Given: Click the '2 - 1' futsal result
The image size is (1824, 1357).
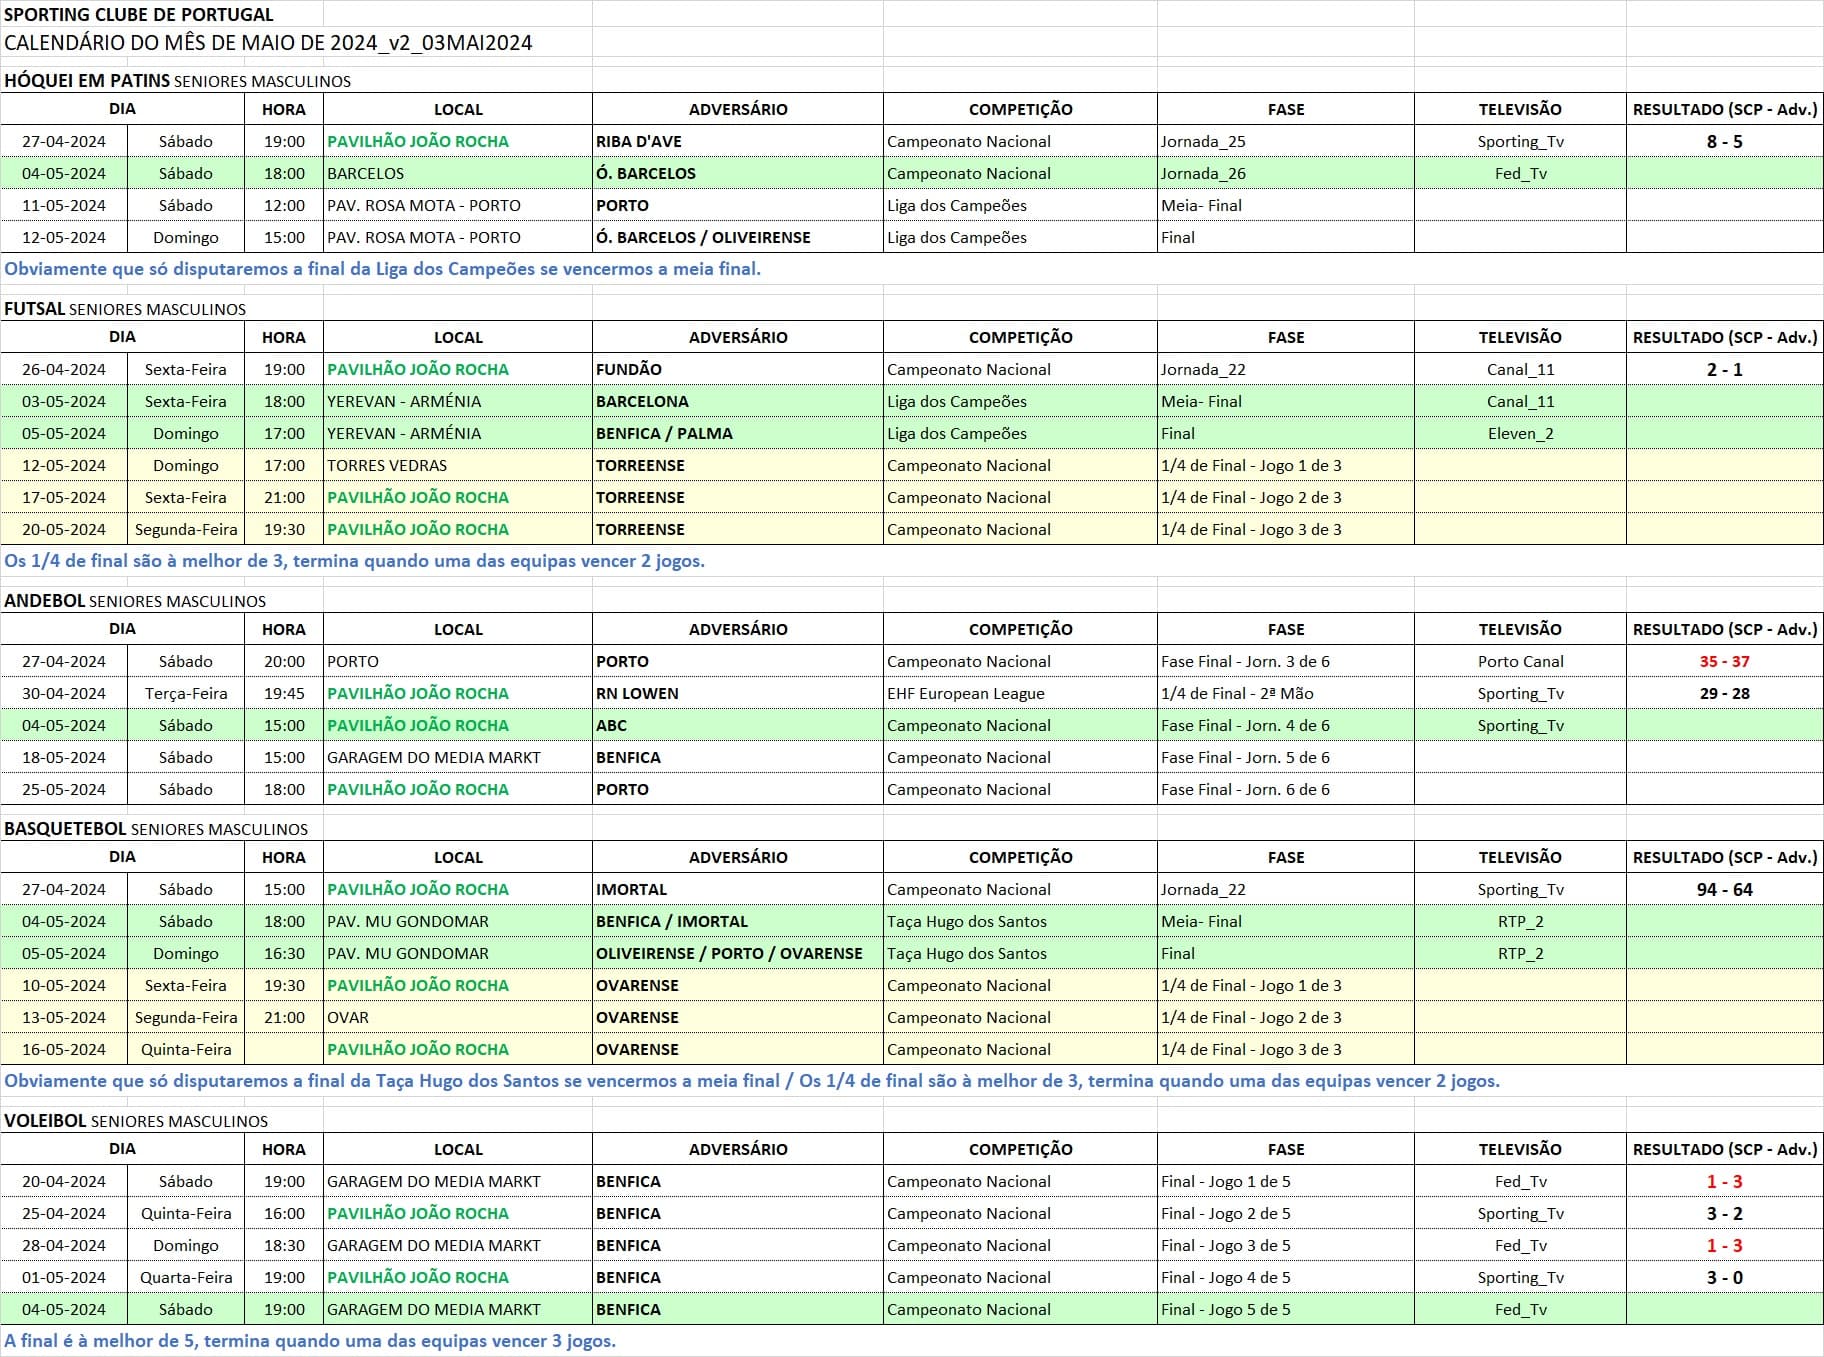Looking at the screenshot, I should coord(1724,369).
